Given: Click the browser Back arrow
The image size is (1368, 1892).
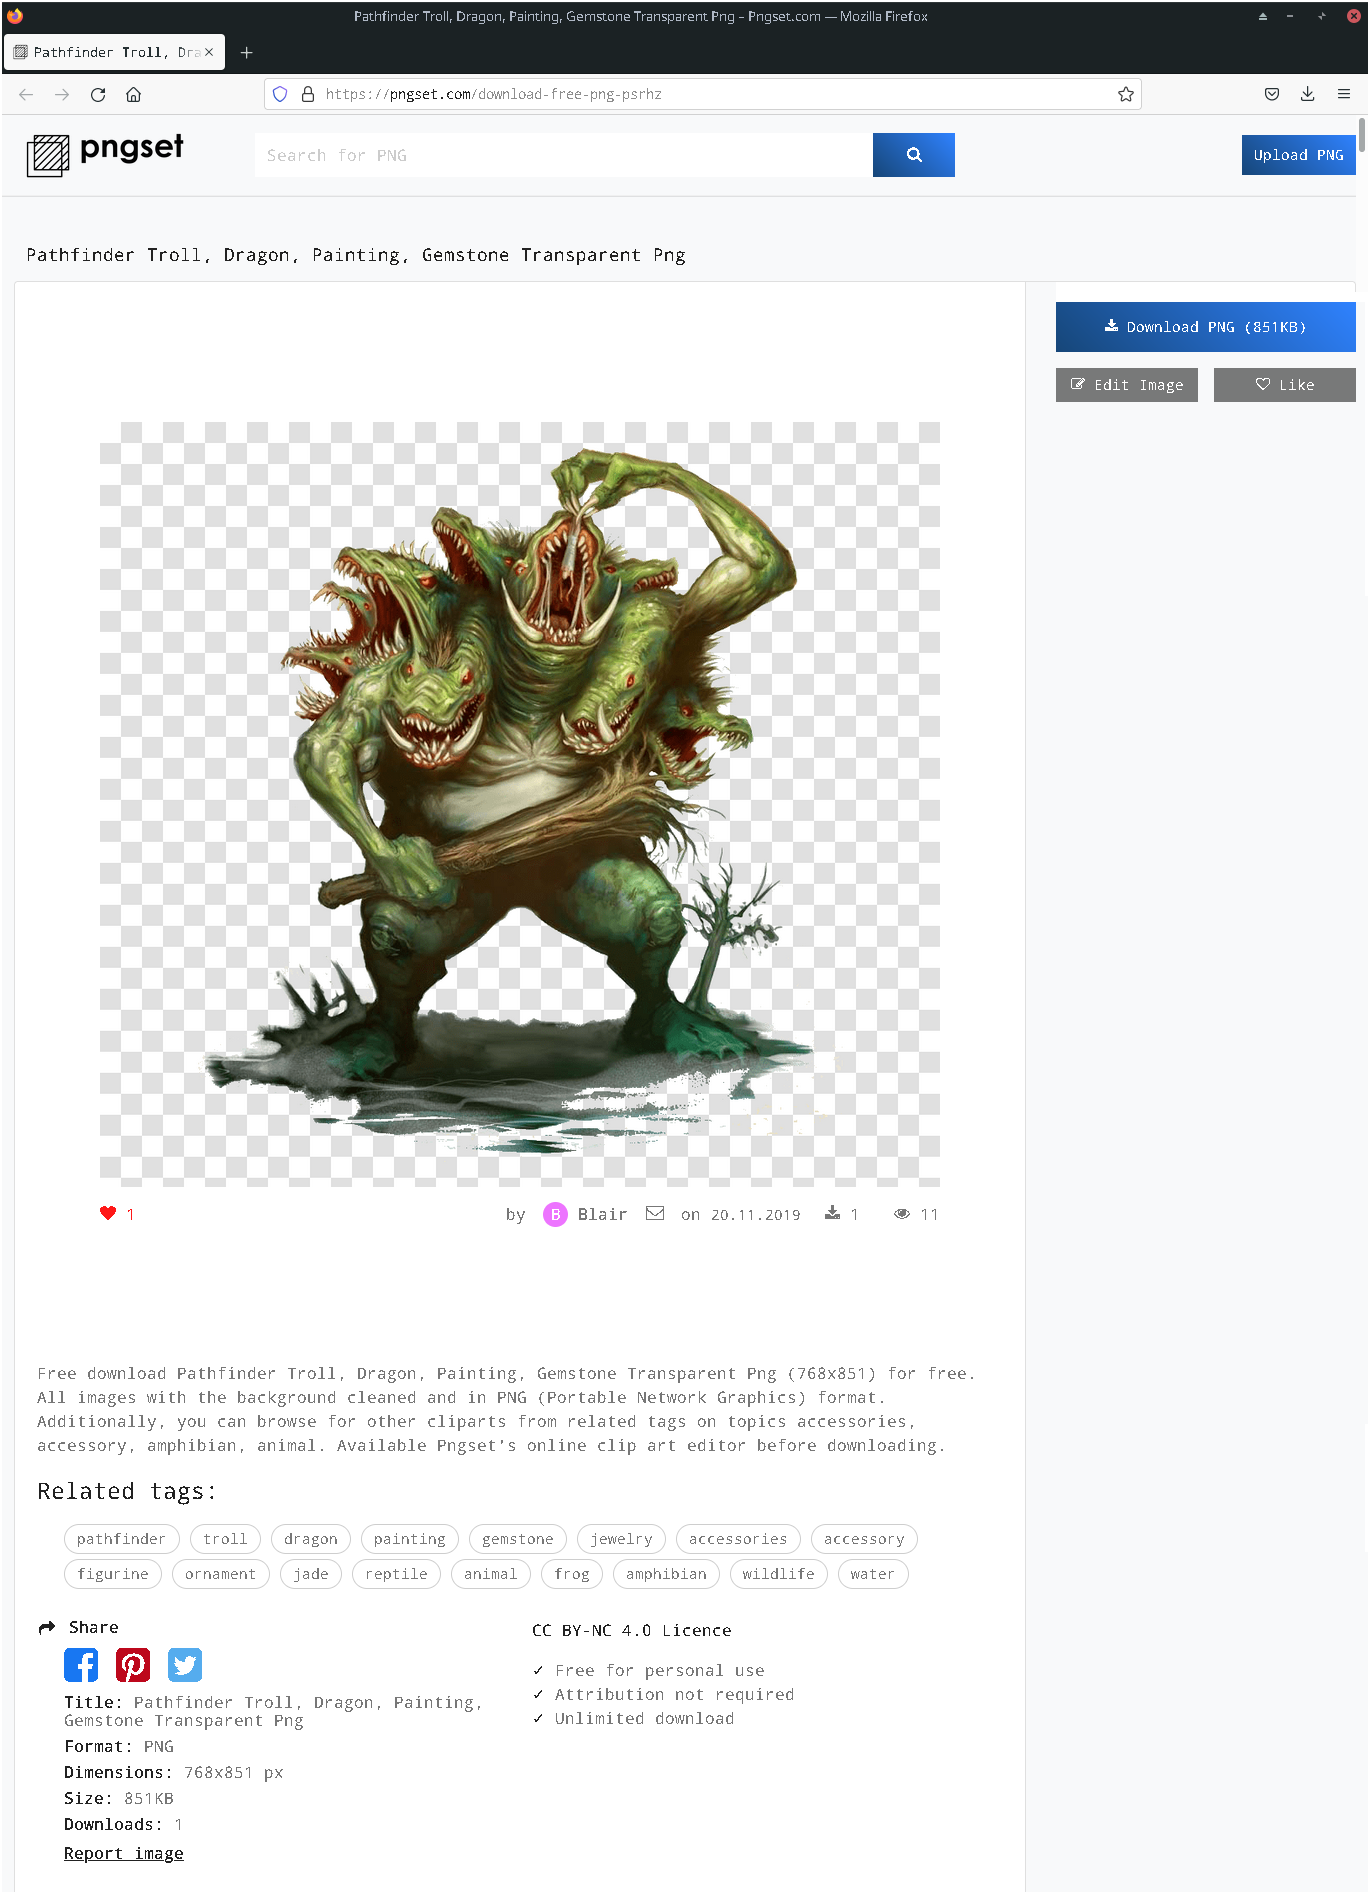Looking at the screenshot, I should (26, 94).
